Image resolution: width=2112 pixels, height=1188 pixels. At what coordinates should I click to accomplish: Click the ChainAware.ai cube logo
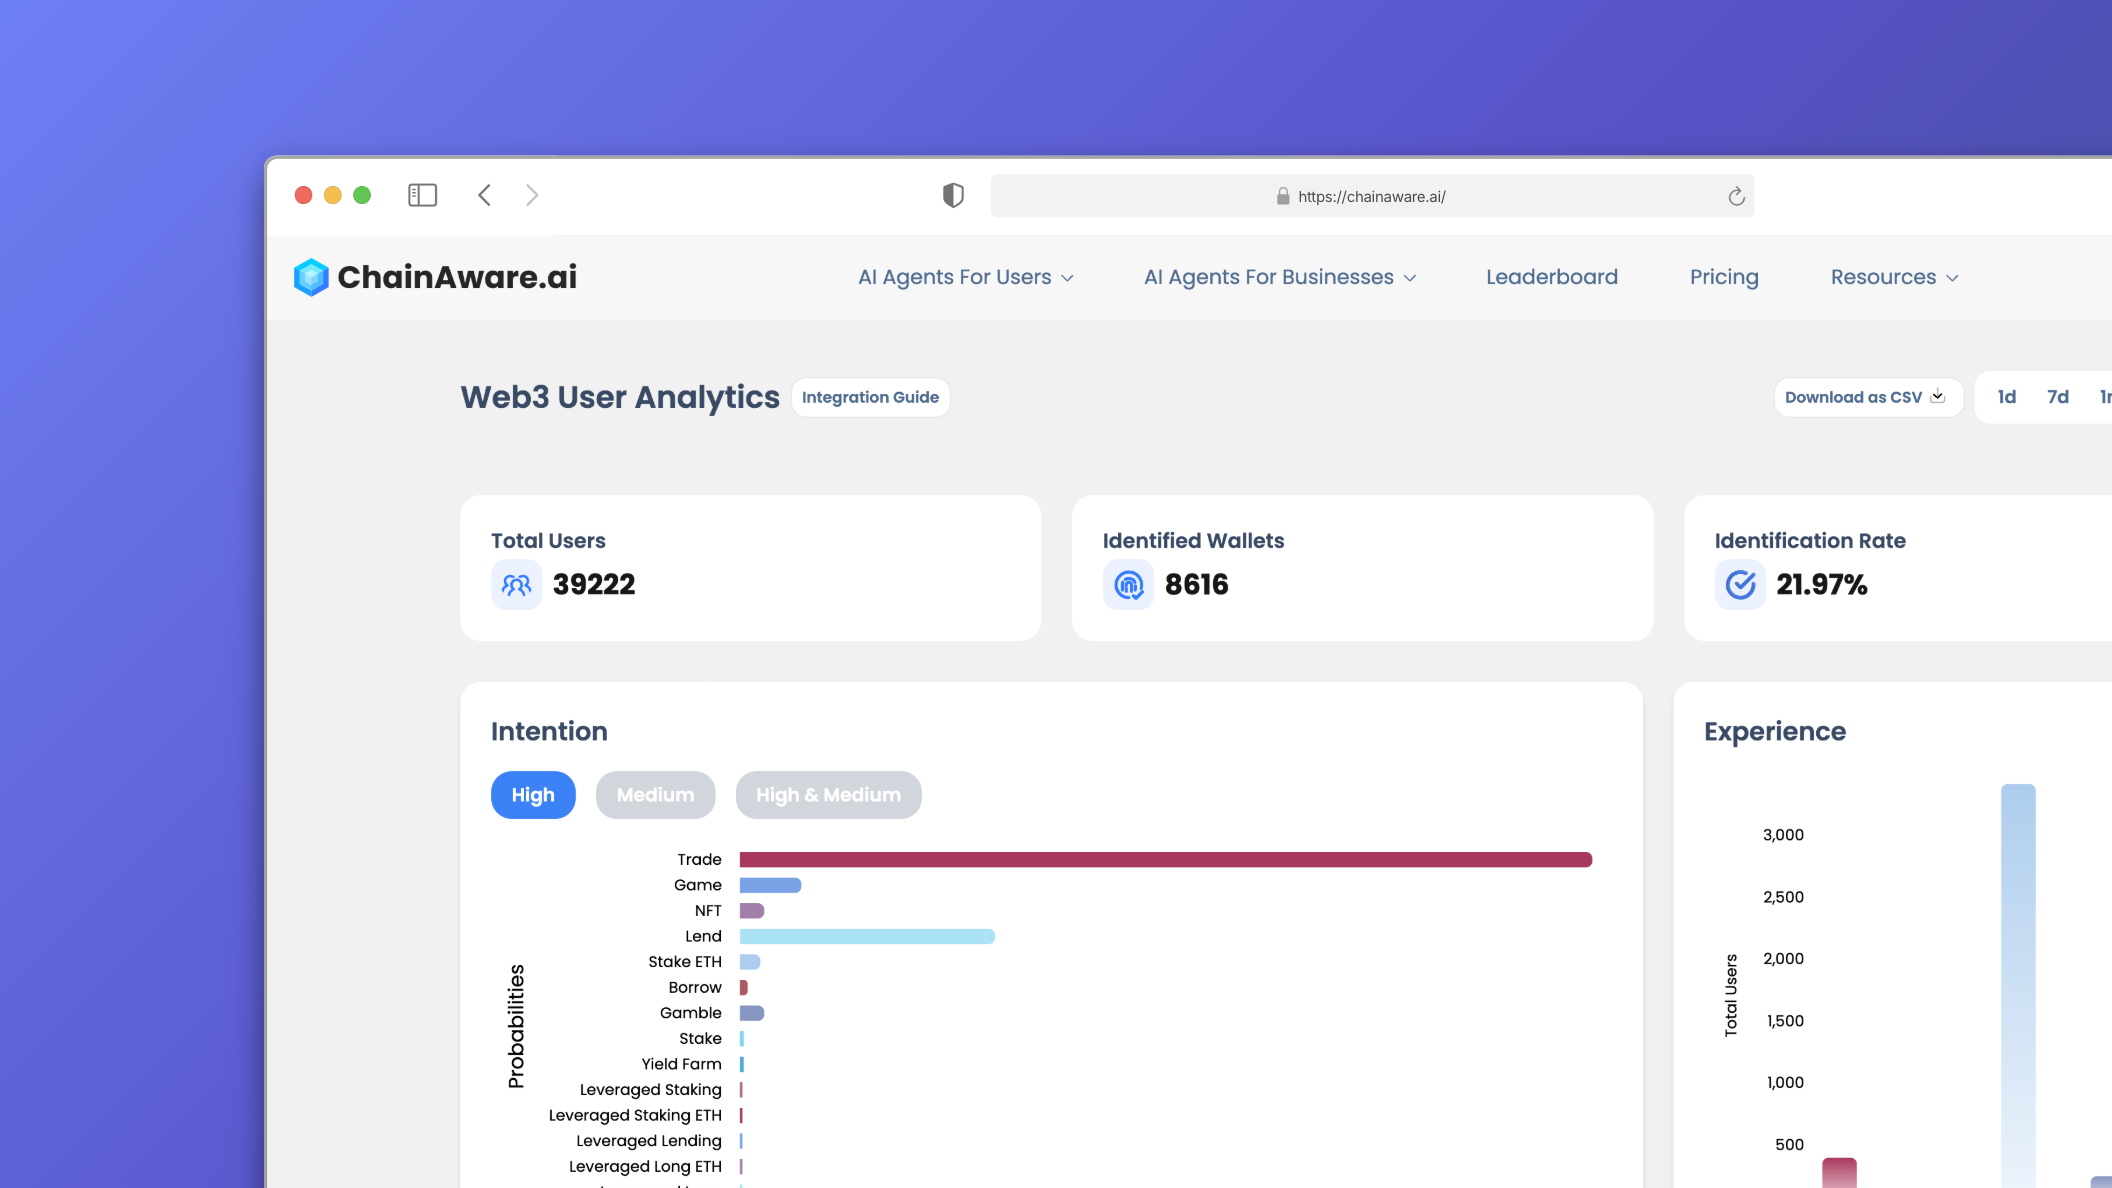point(311,277)
